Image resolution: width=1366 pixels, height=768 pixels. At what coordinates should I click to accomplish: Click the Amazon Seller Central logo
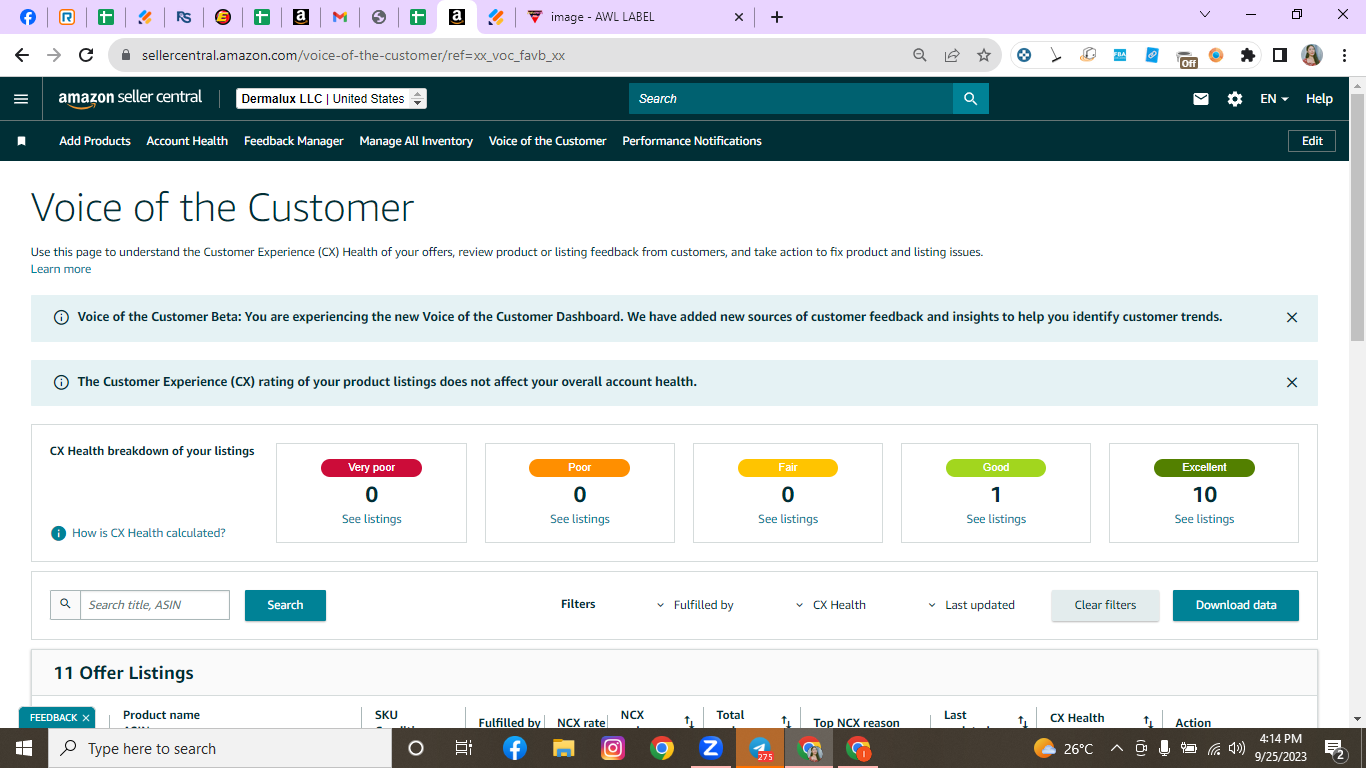(x=130, y=98)
